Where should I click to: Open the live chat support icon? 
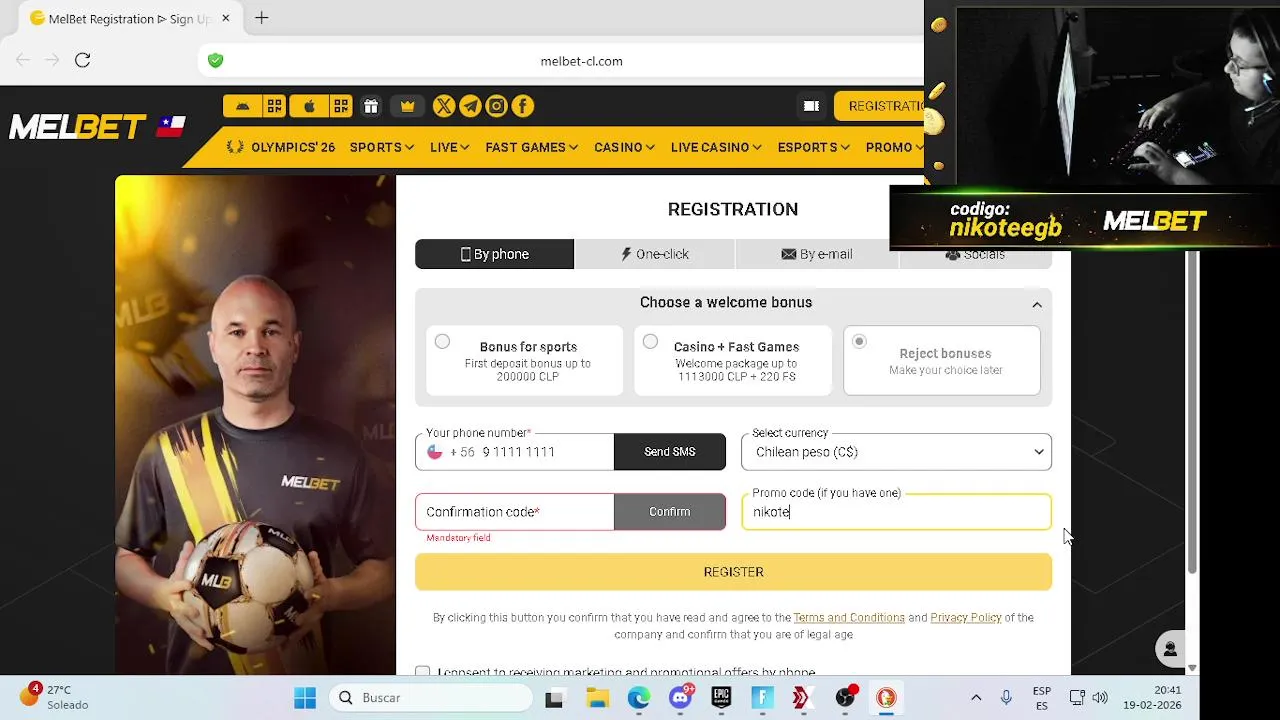pos(1171,648)
